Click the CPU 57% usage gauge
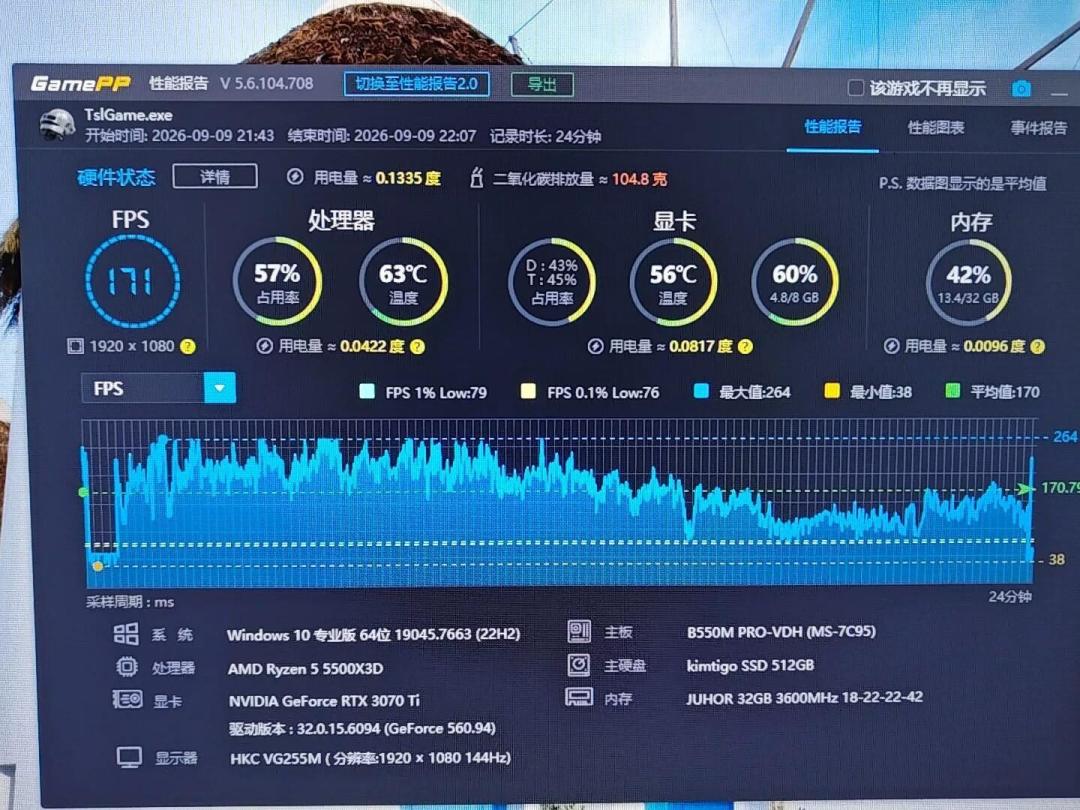1080x810 pixels. (x=277, y=281)
